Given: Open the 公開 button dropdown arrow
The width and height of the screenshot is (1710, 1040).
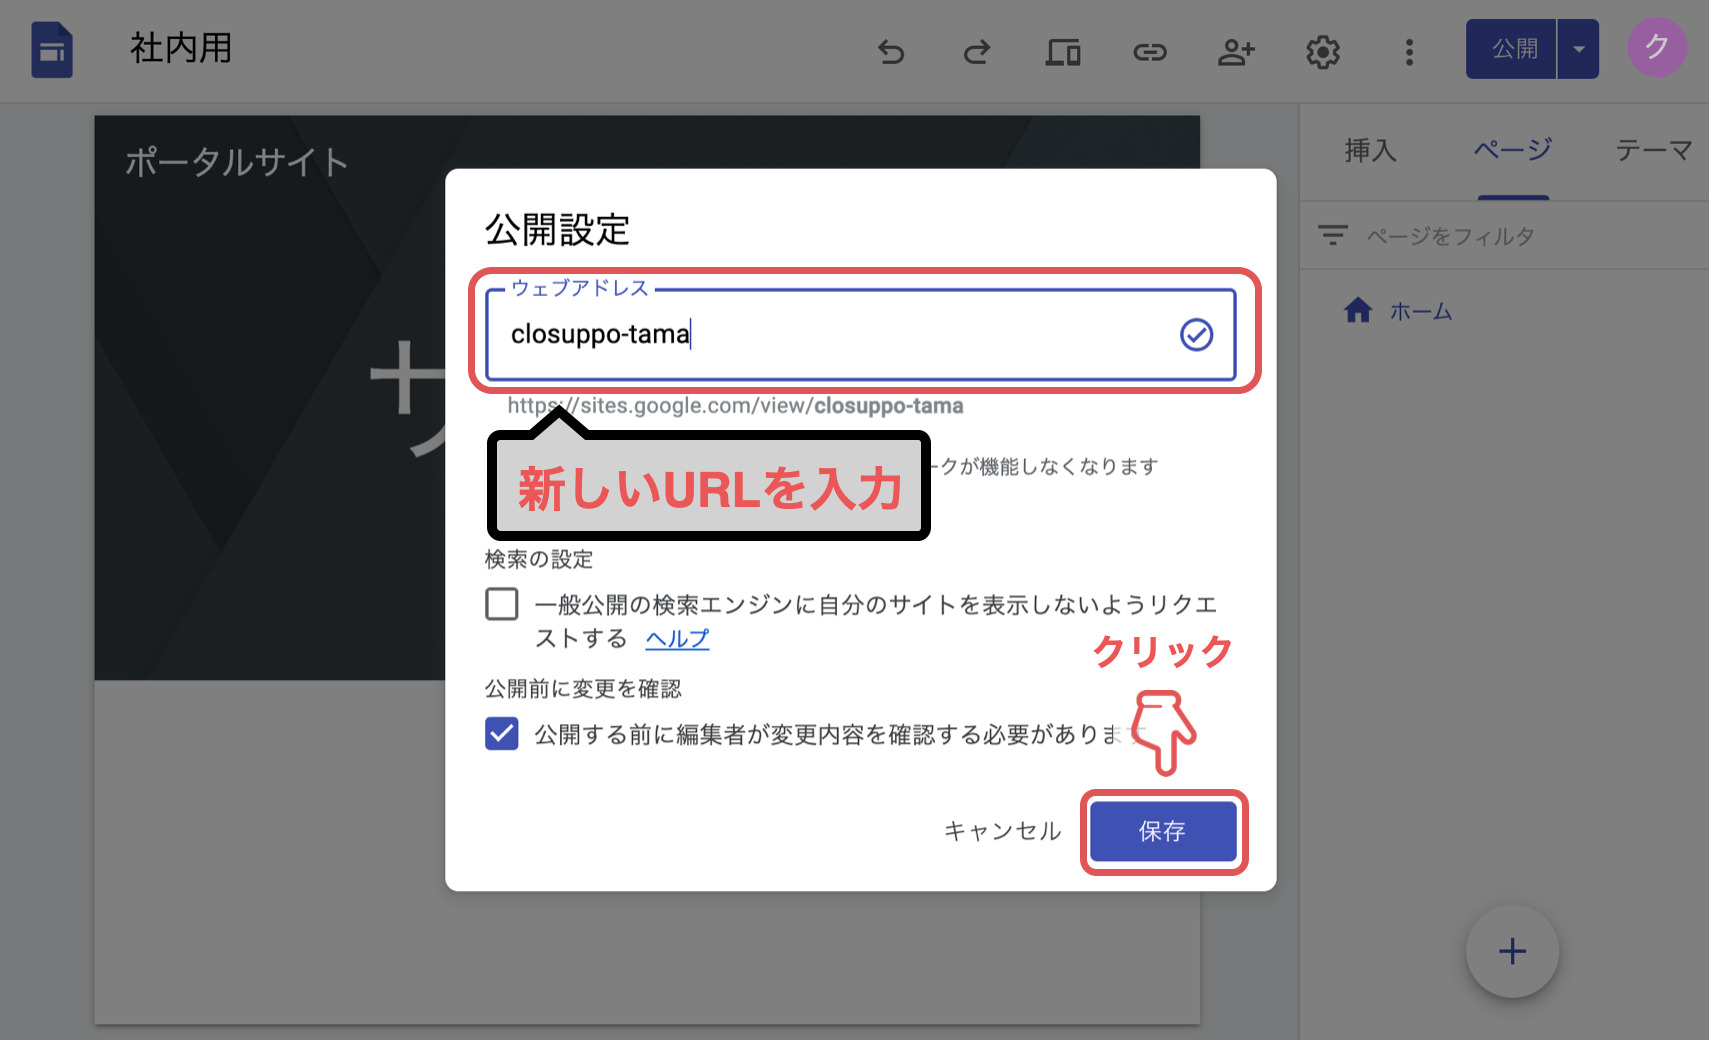Looking at the screenshot, I should (1579, 48).
